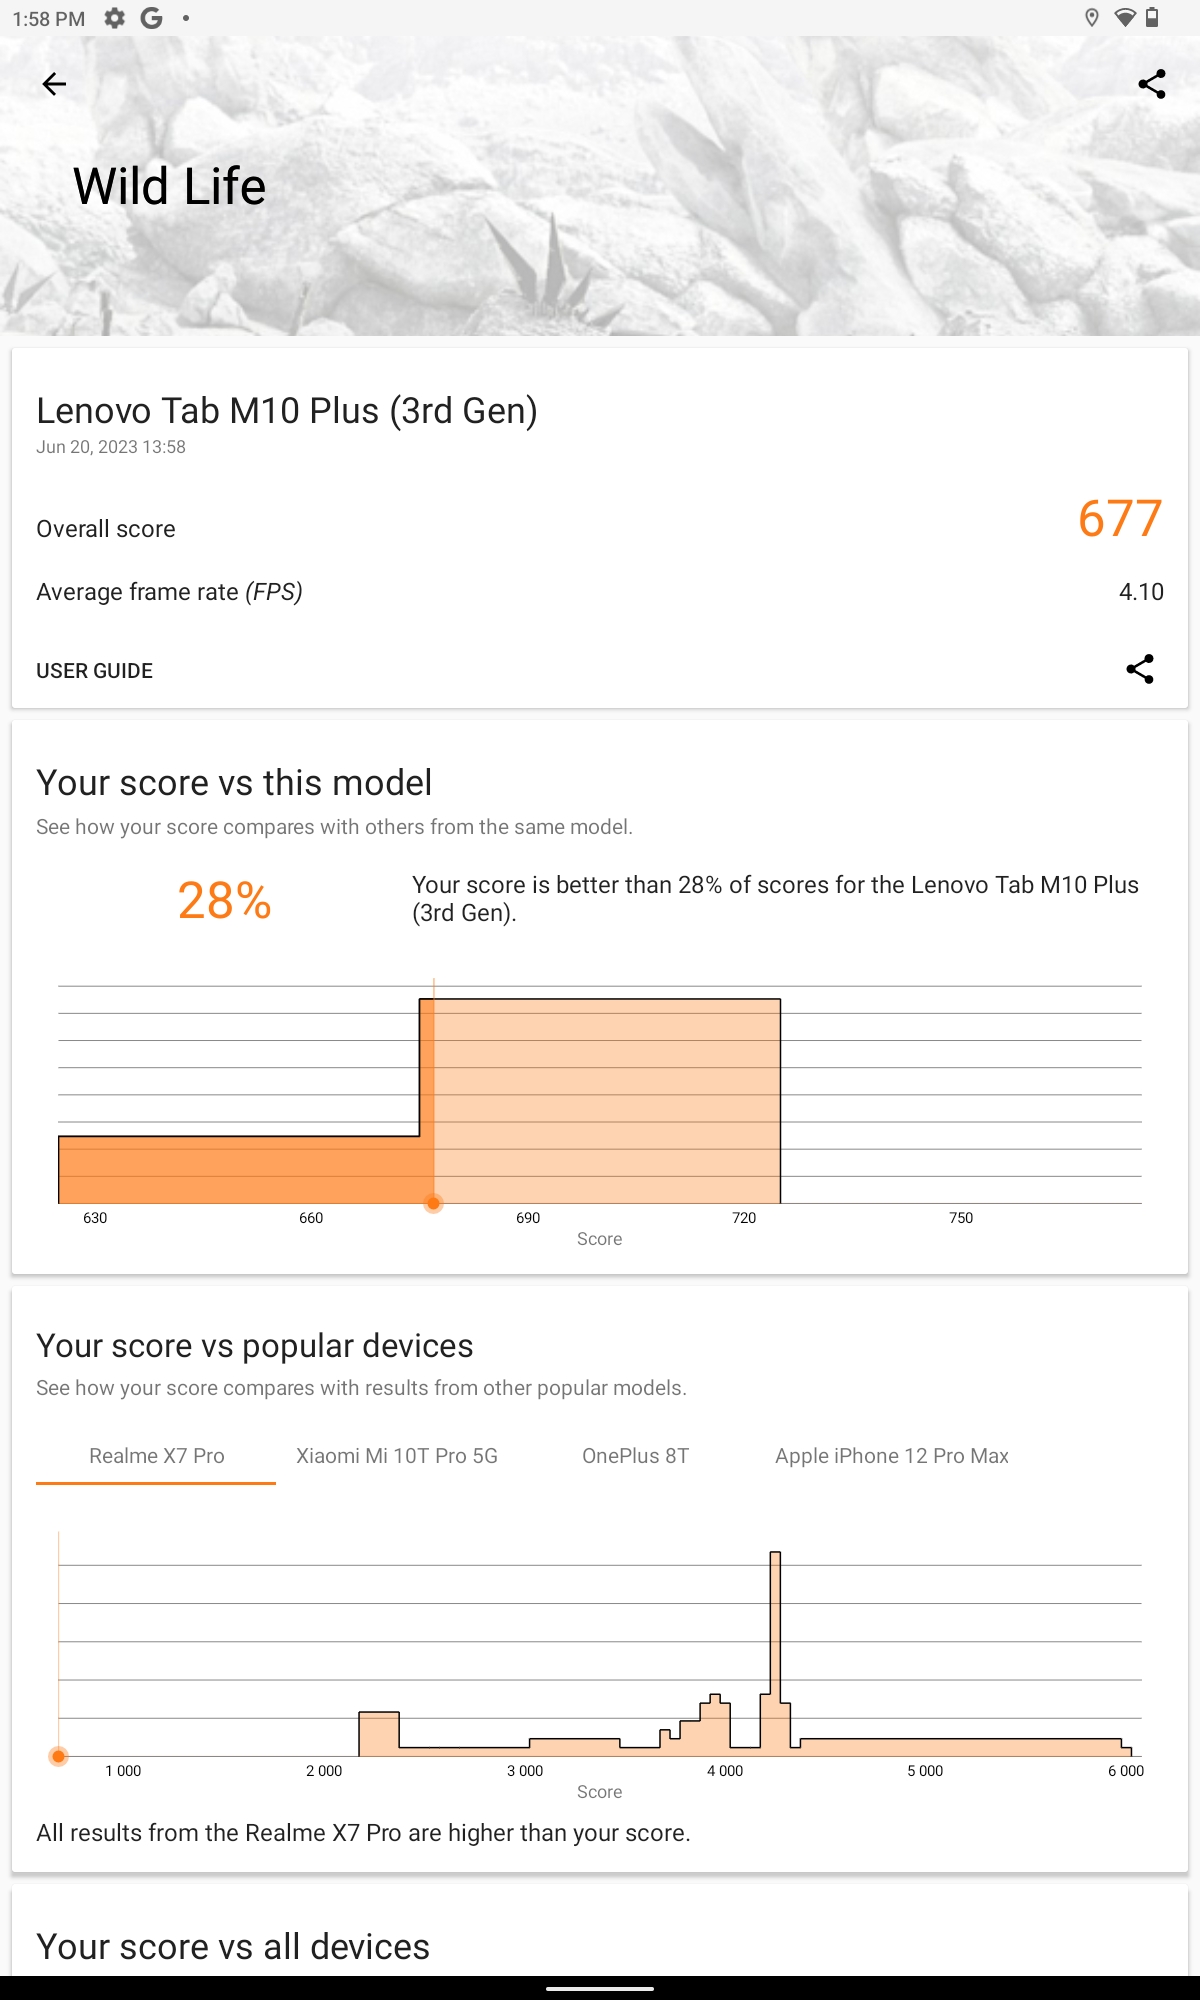Tap the battery status icon
Viewport: 1200px width, 2000px height.
coord(1152,18)
